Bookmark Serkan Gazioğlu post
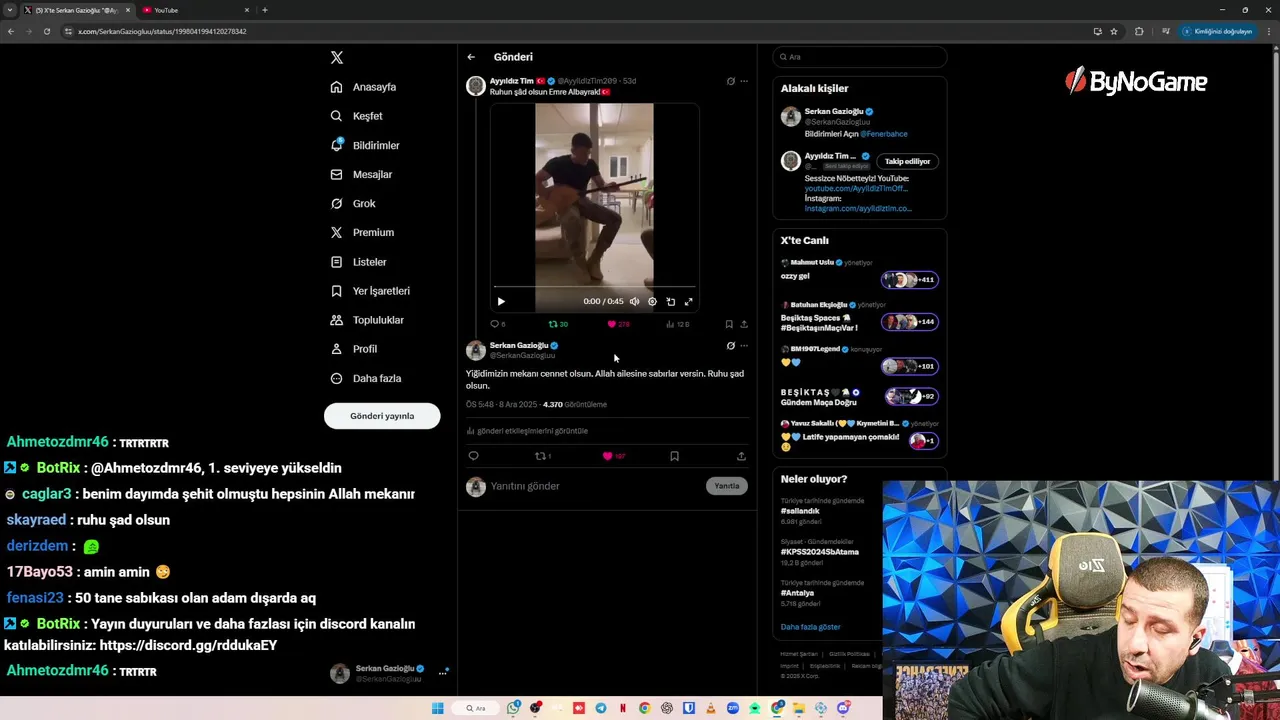The height and width of the screenshot is (720, 1280). click(674, 456)
